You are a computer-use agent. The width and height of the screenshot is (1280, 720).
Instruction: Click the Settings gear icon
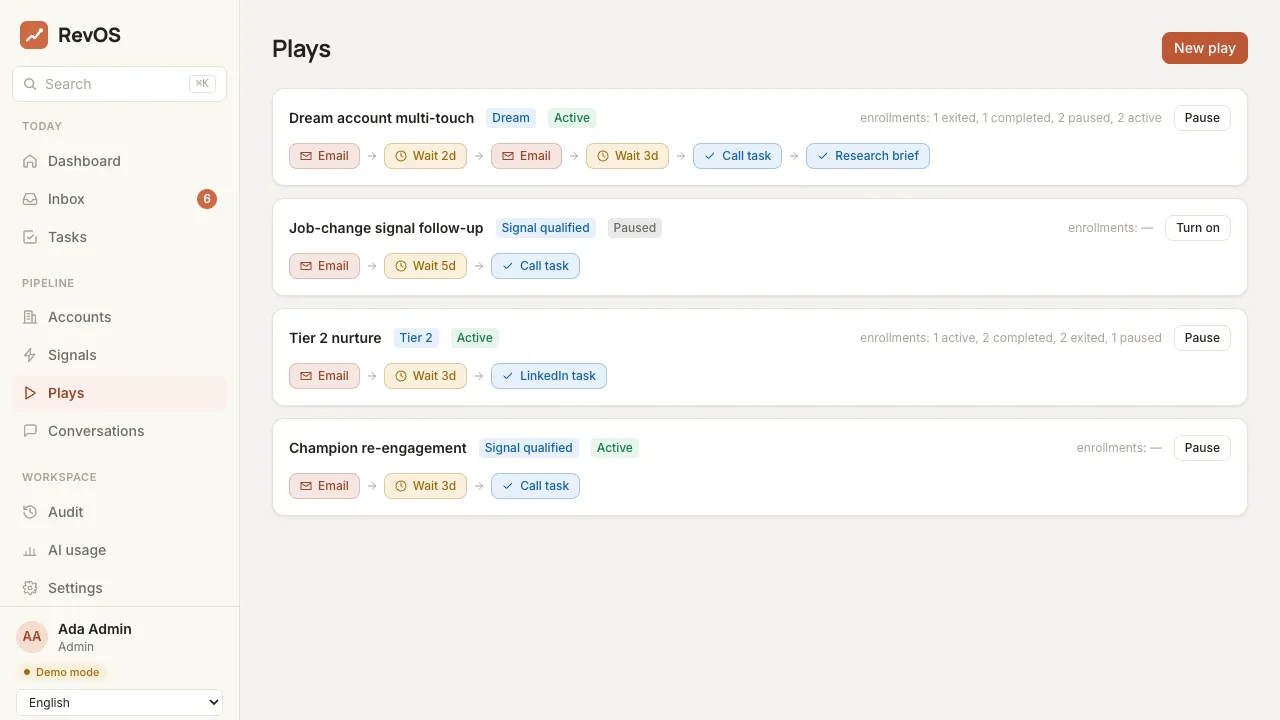pos(30,588)
